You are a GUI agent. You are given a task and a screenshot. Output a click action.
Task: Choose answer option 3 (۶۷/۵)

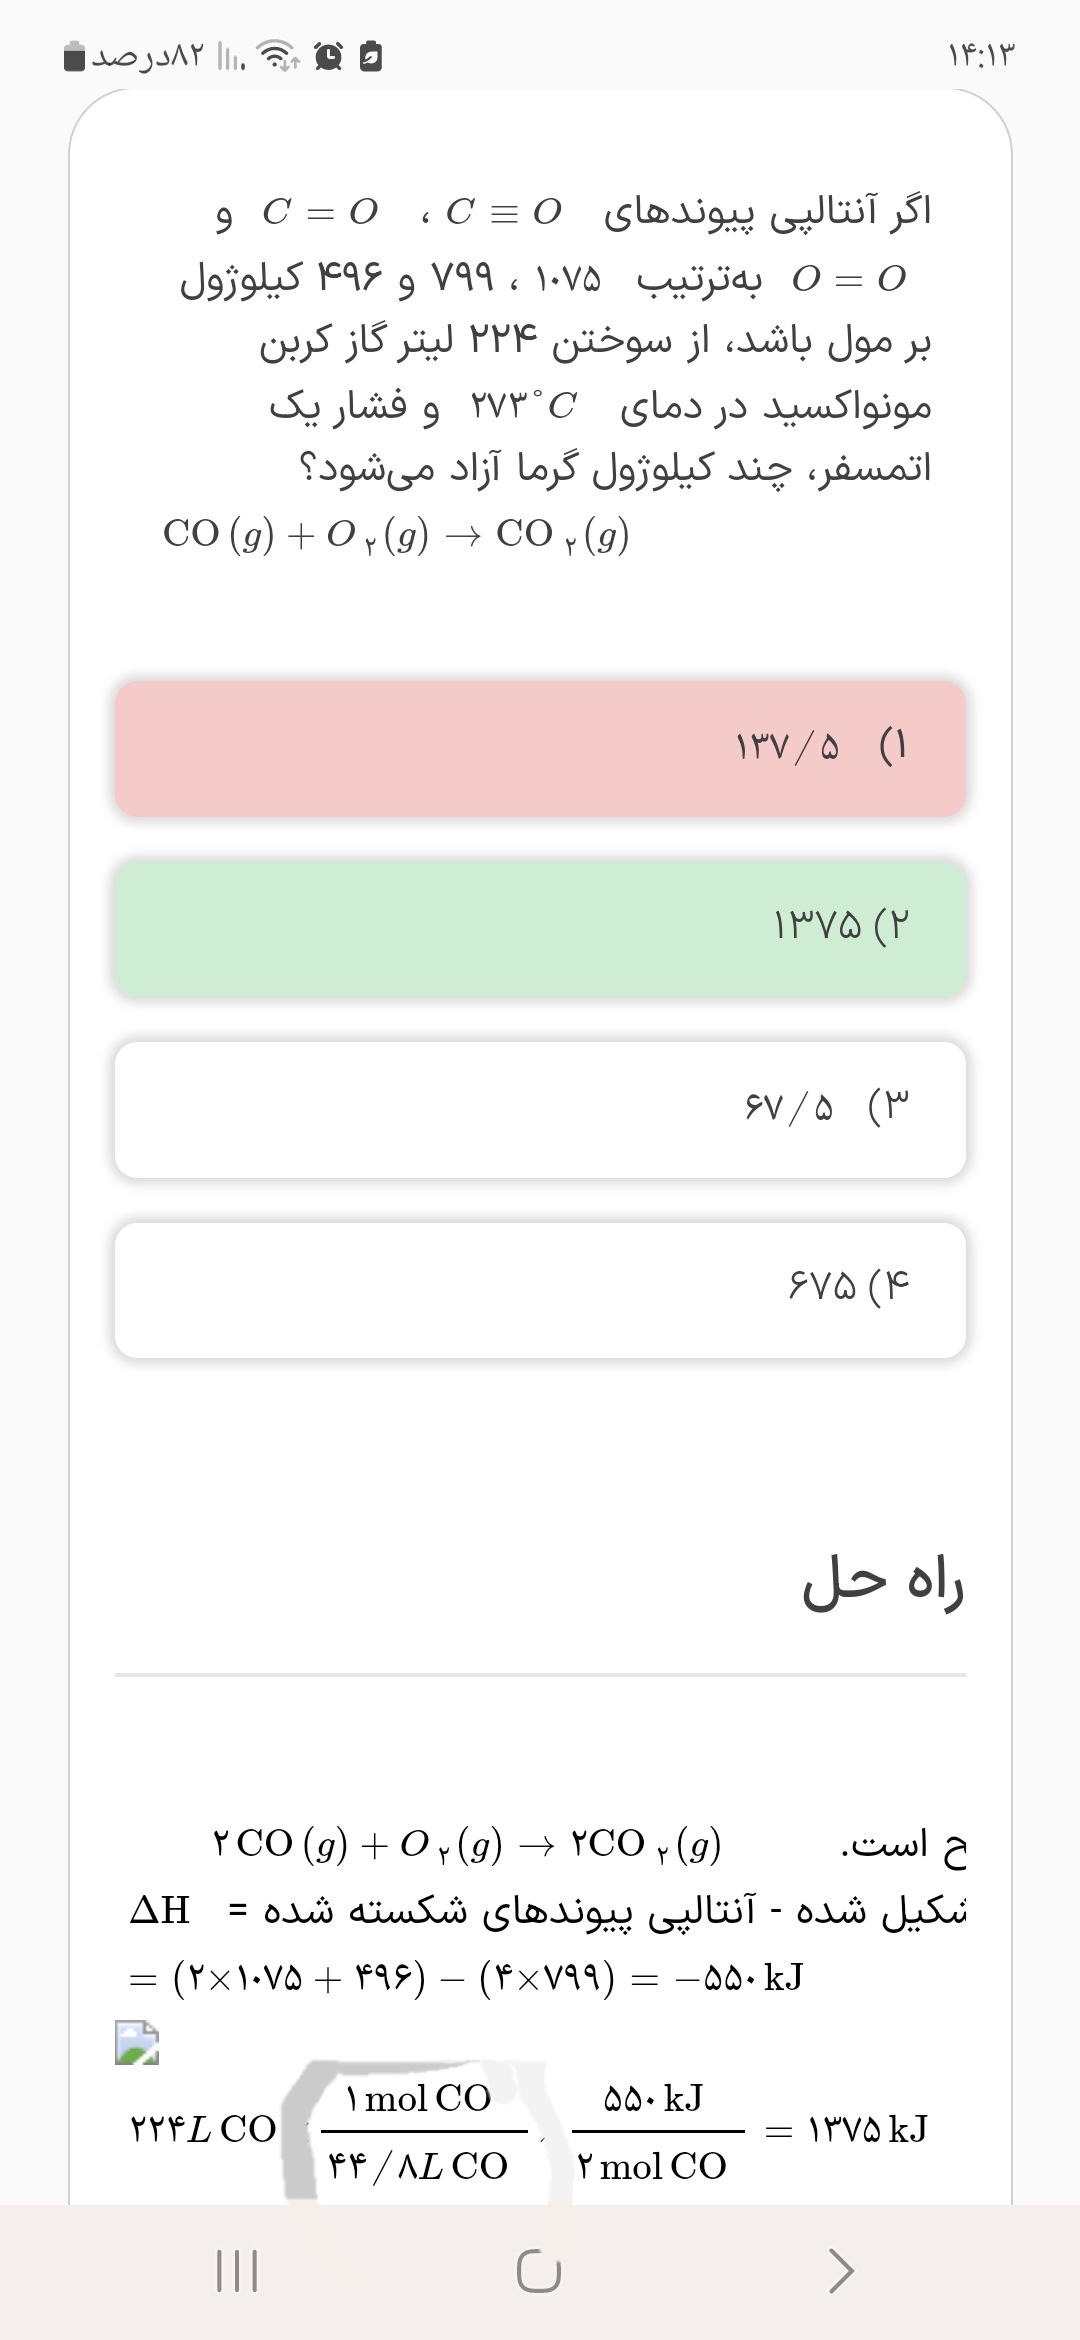540,1109
